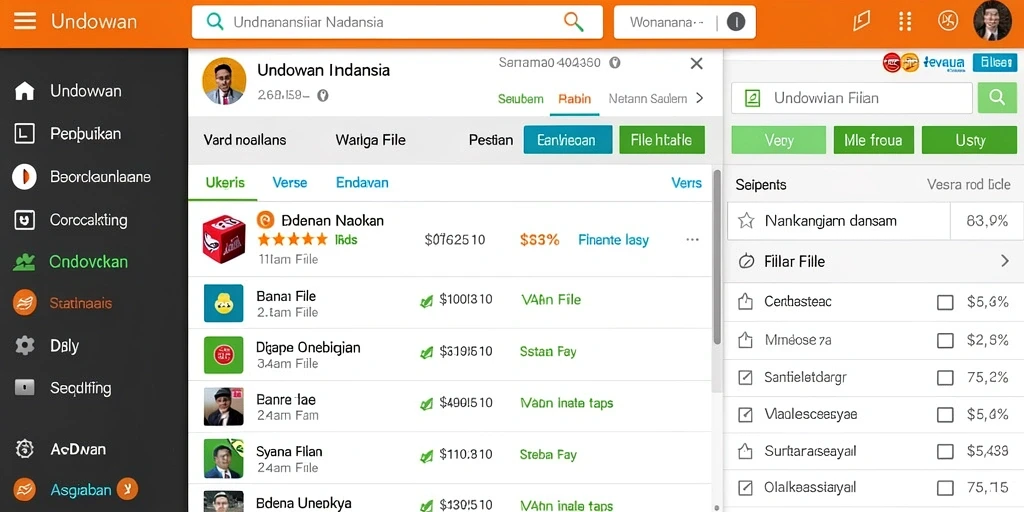Click the Finente lasy link
This screenshot has height=512, width=1024.
pyautogui.click(x=613, y=240)
